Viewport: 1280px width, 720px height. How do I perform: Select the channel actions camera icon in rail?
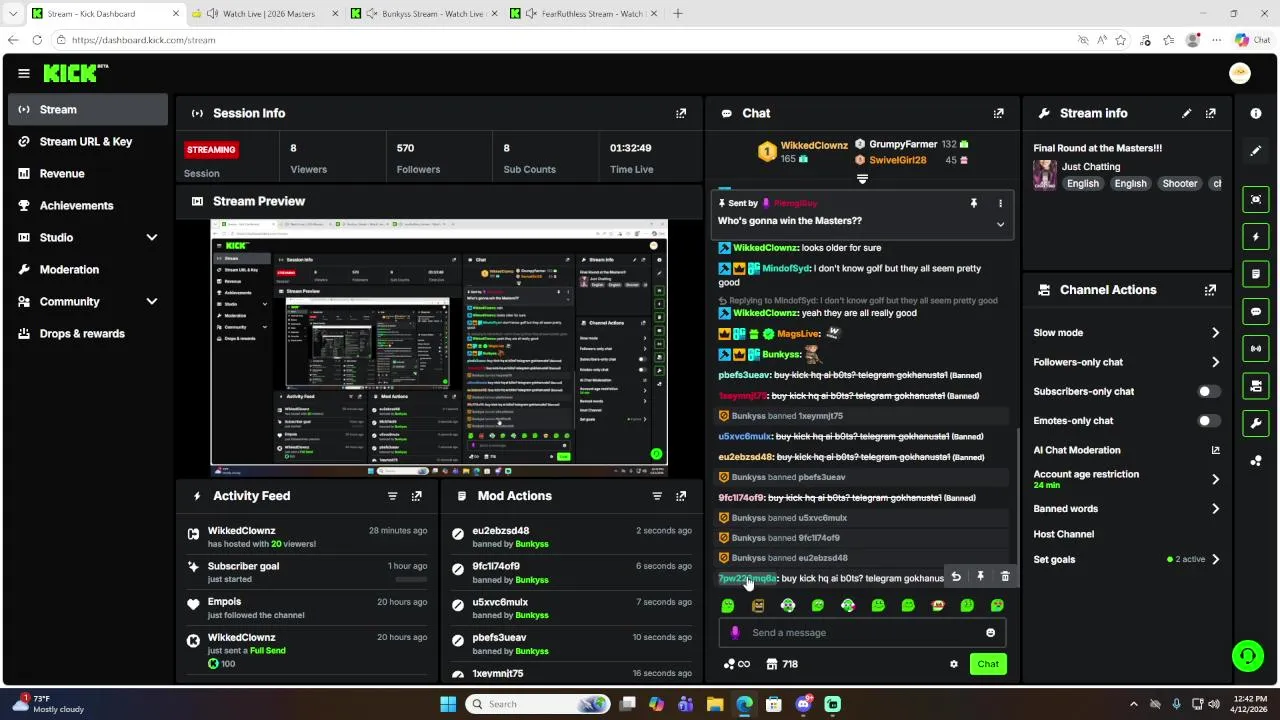click(x=1256, y=386)
